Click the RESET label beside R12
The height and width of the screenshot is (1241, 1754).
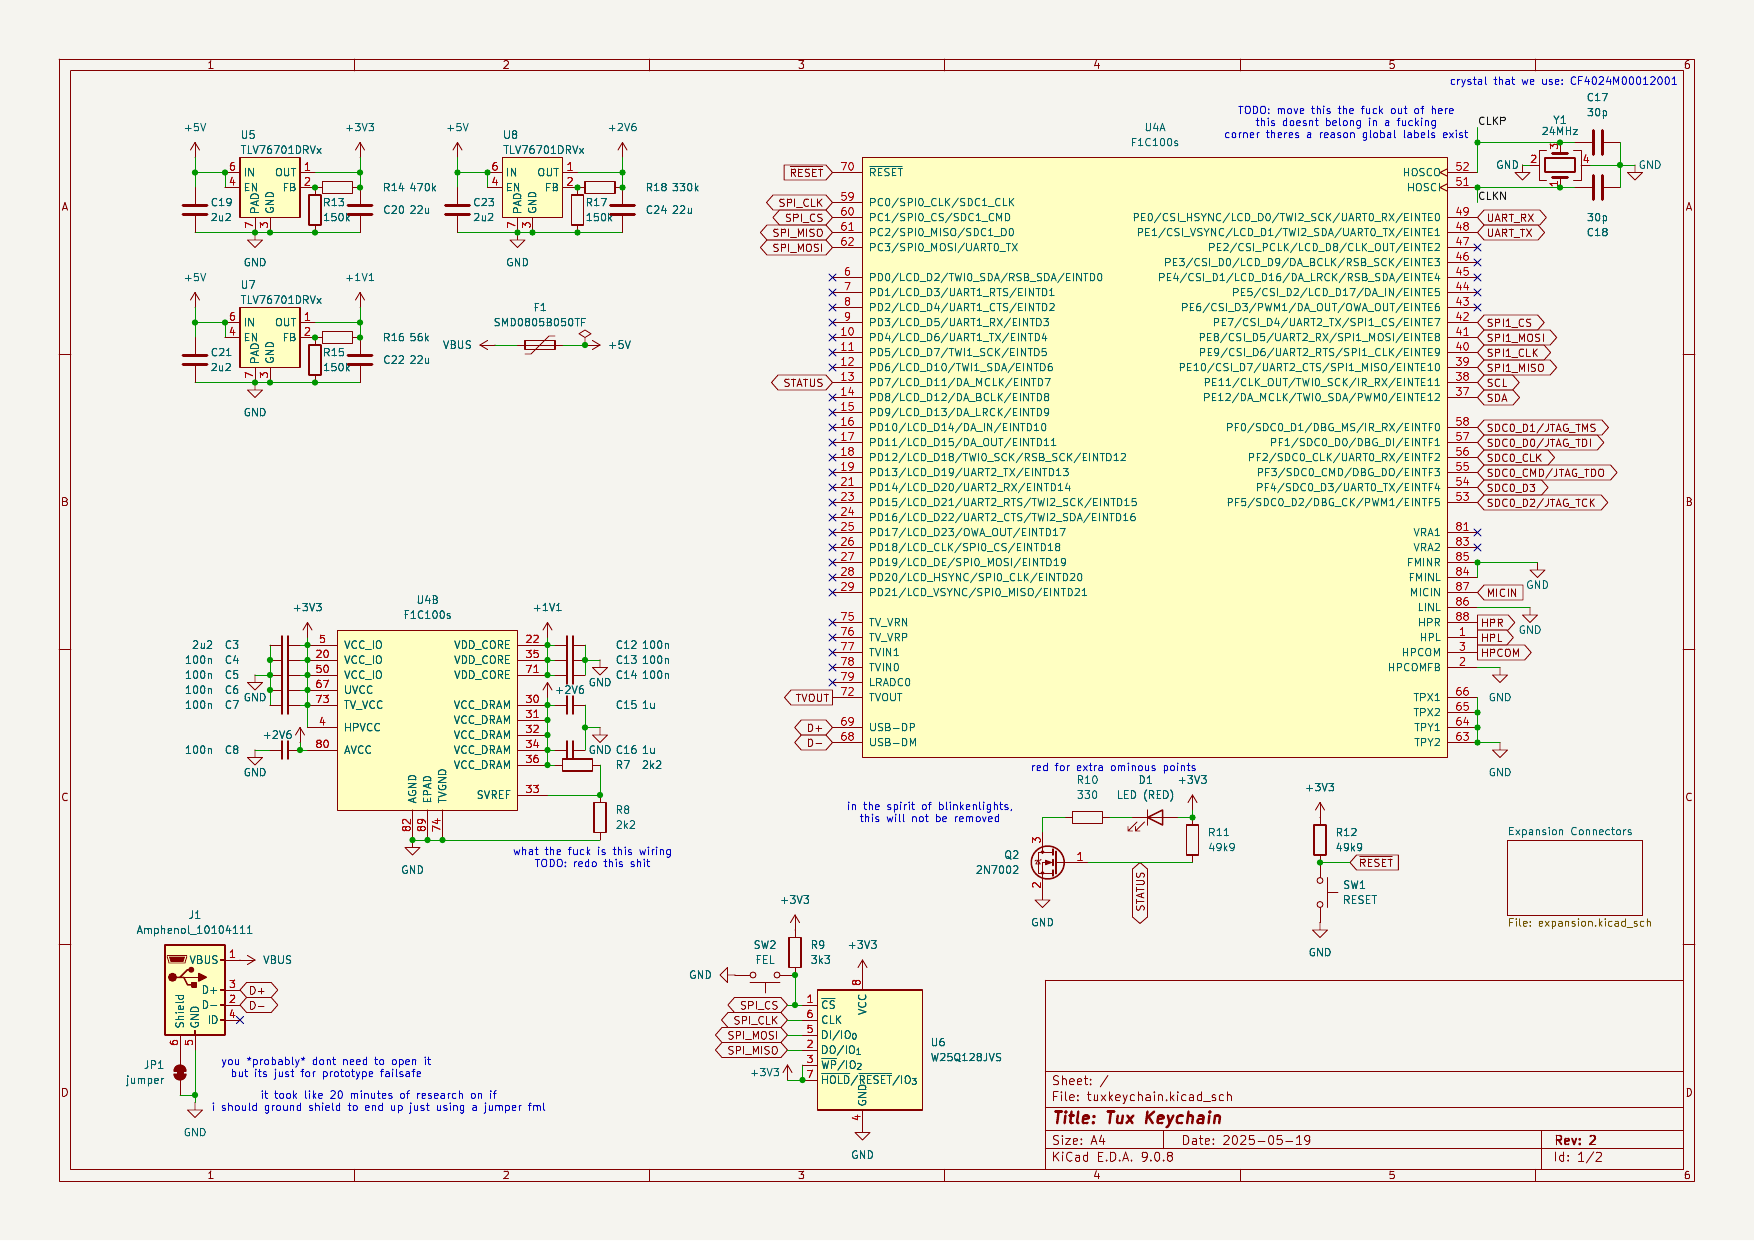[1375, 863]
